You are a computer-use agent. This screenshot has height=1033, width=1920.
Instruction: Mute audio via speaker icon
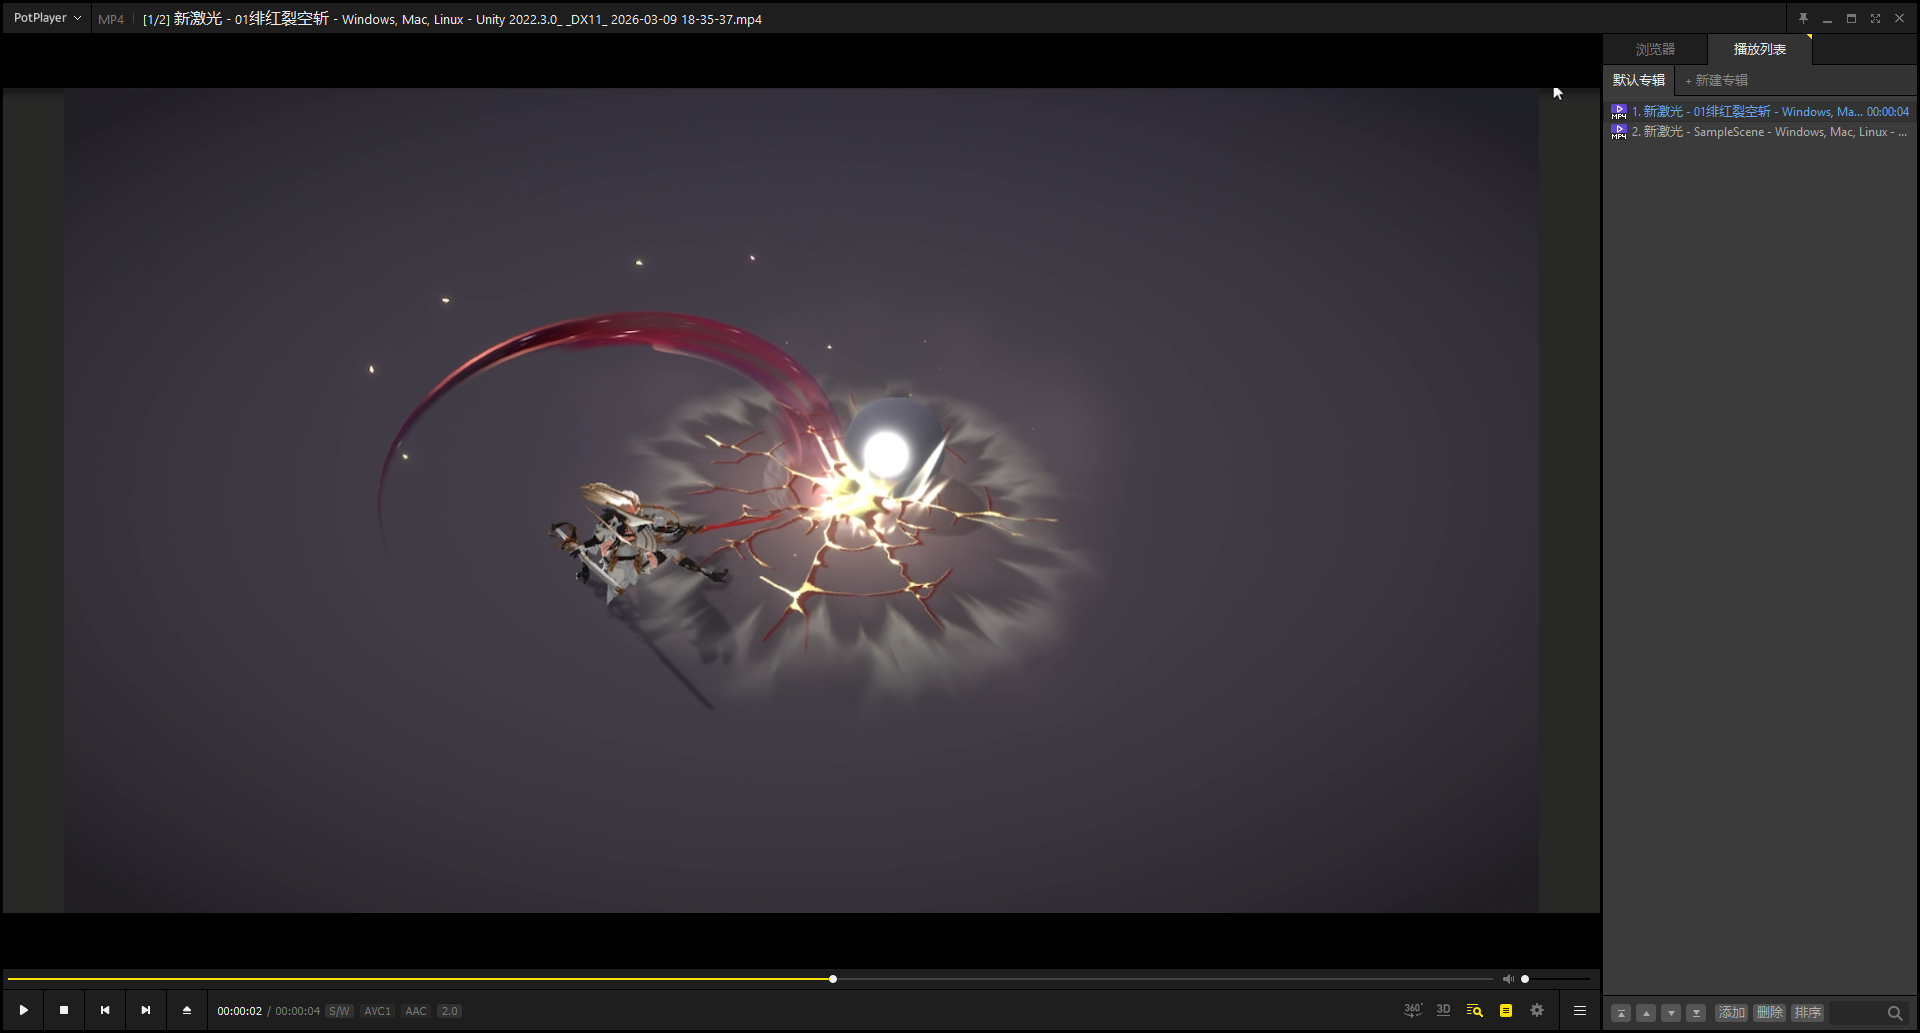pos(1508,979)
